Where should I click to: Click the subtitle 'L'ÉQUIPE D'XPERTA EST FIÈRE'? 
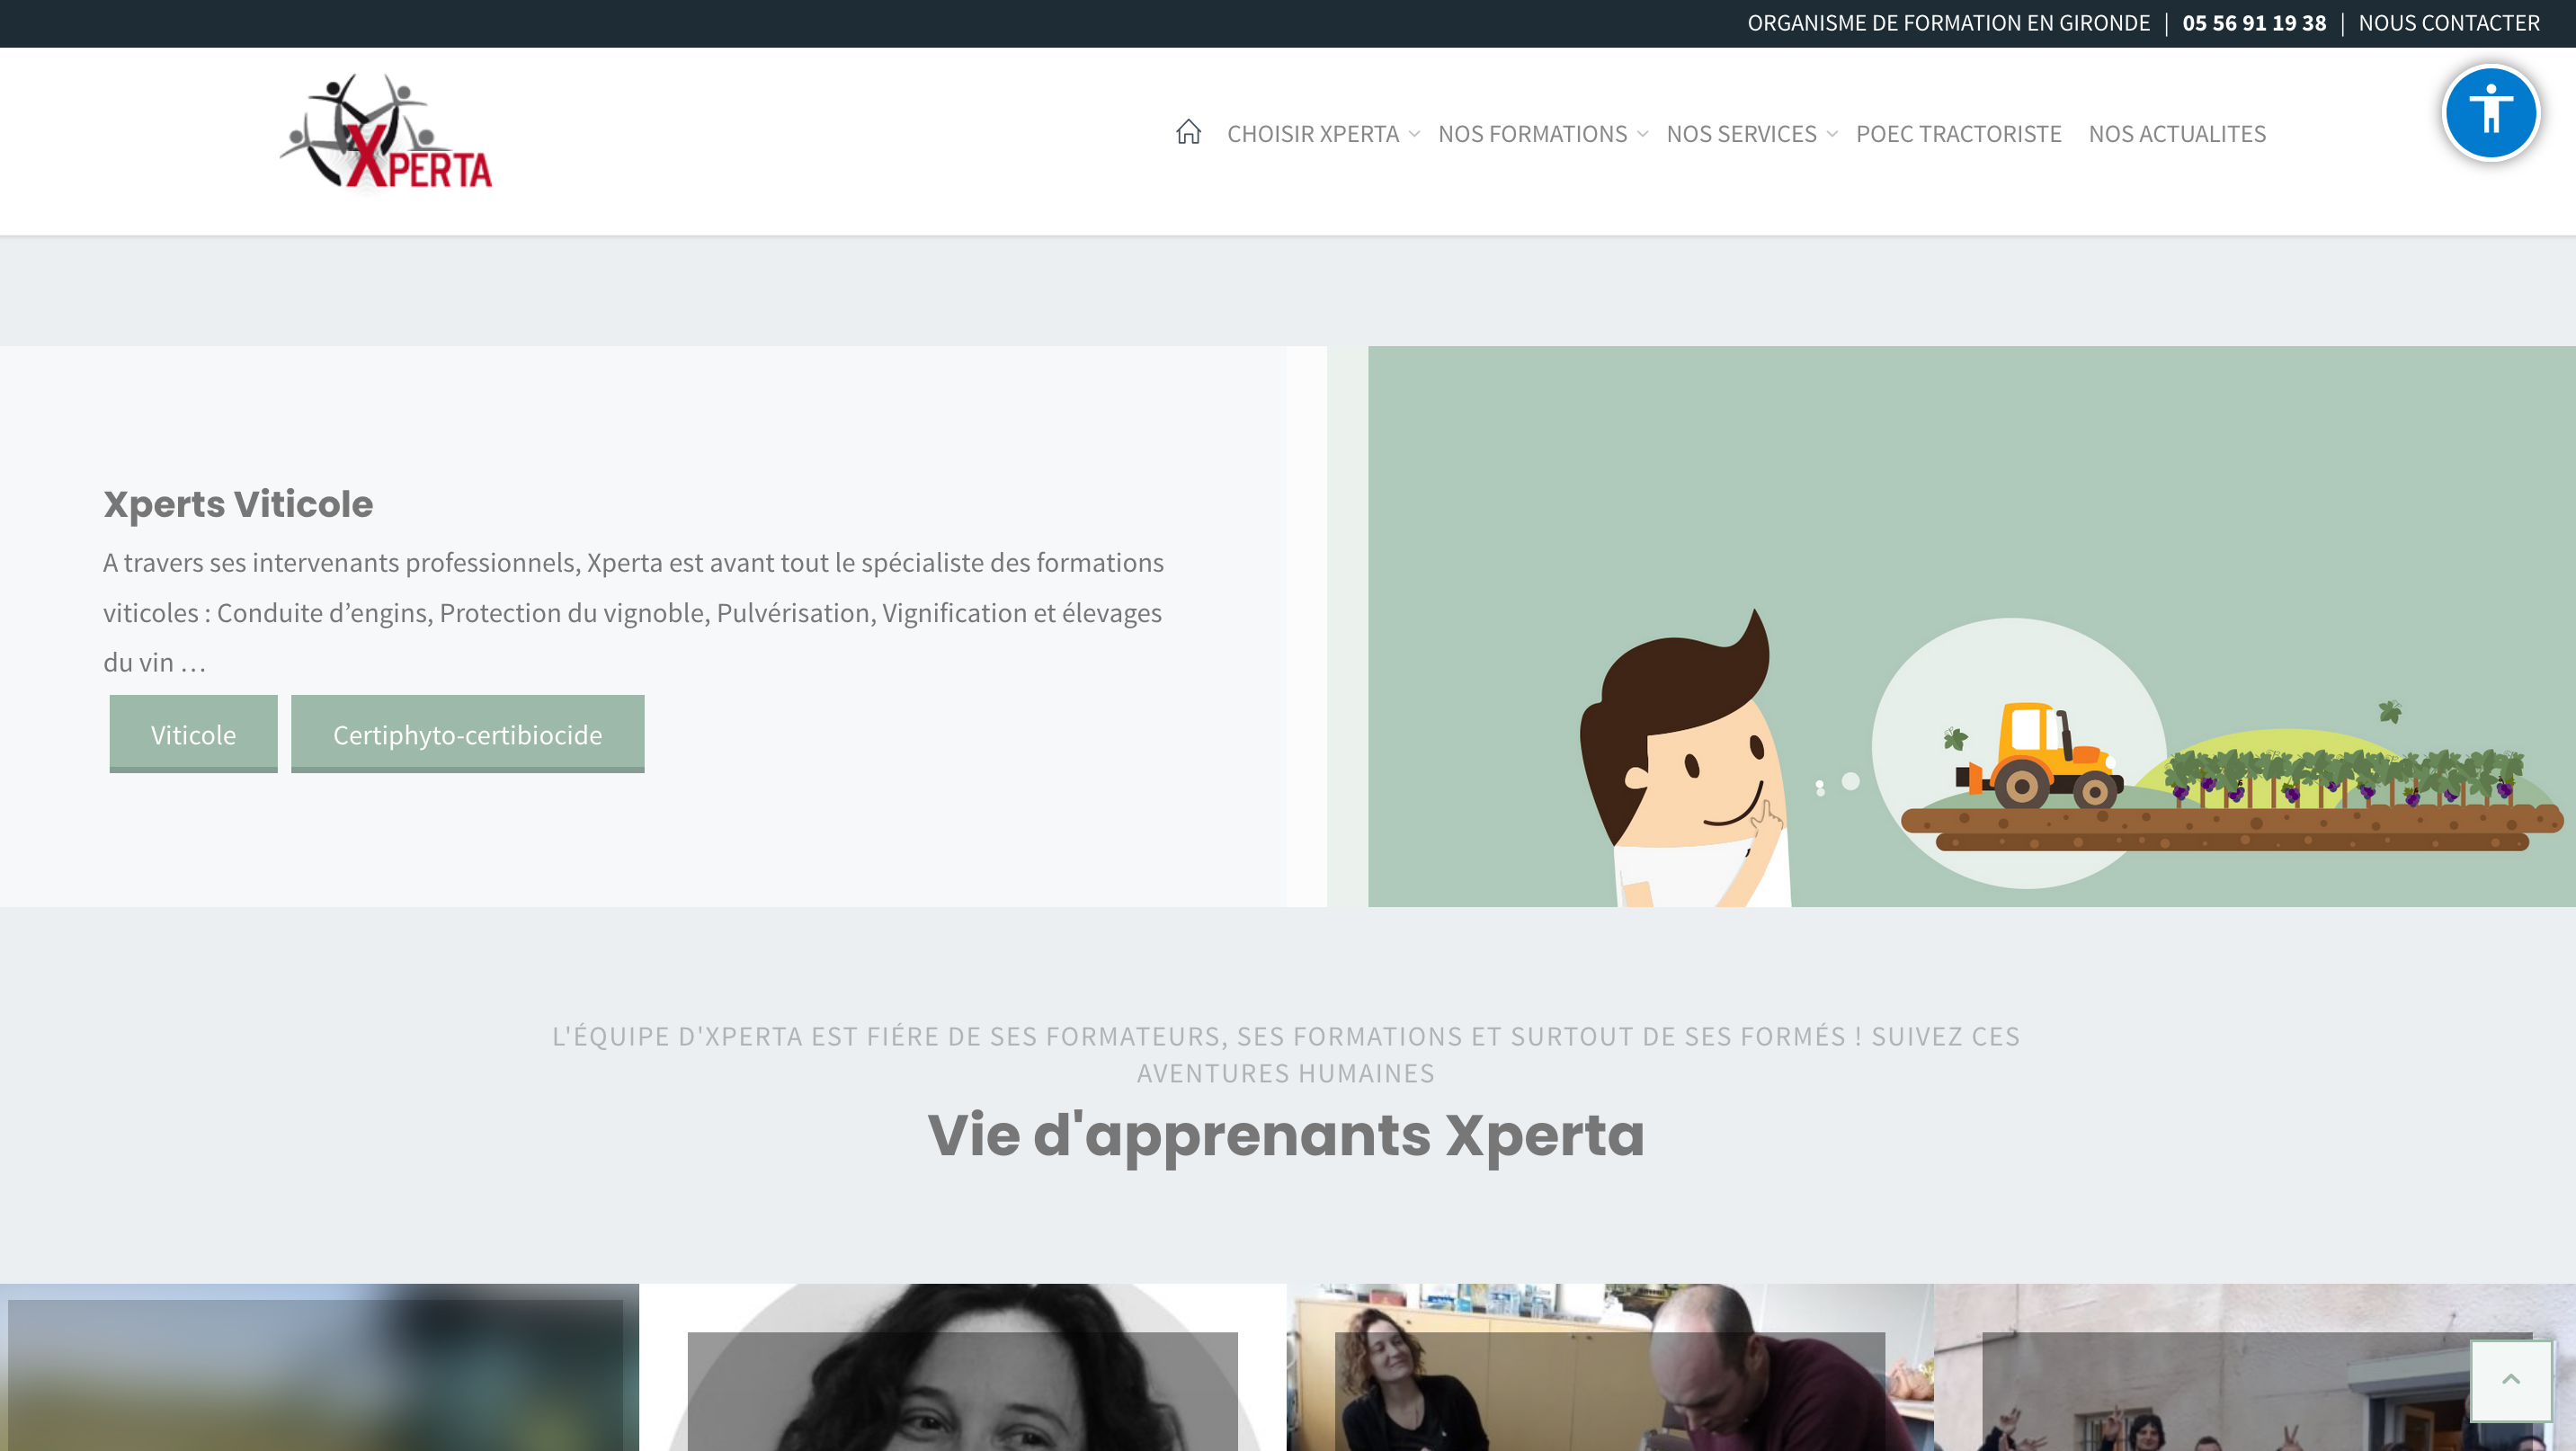[1286, 1054]
